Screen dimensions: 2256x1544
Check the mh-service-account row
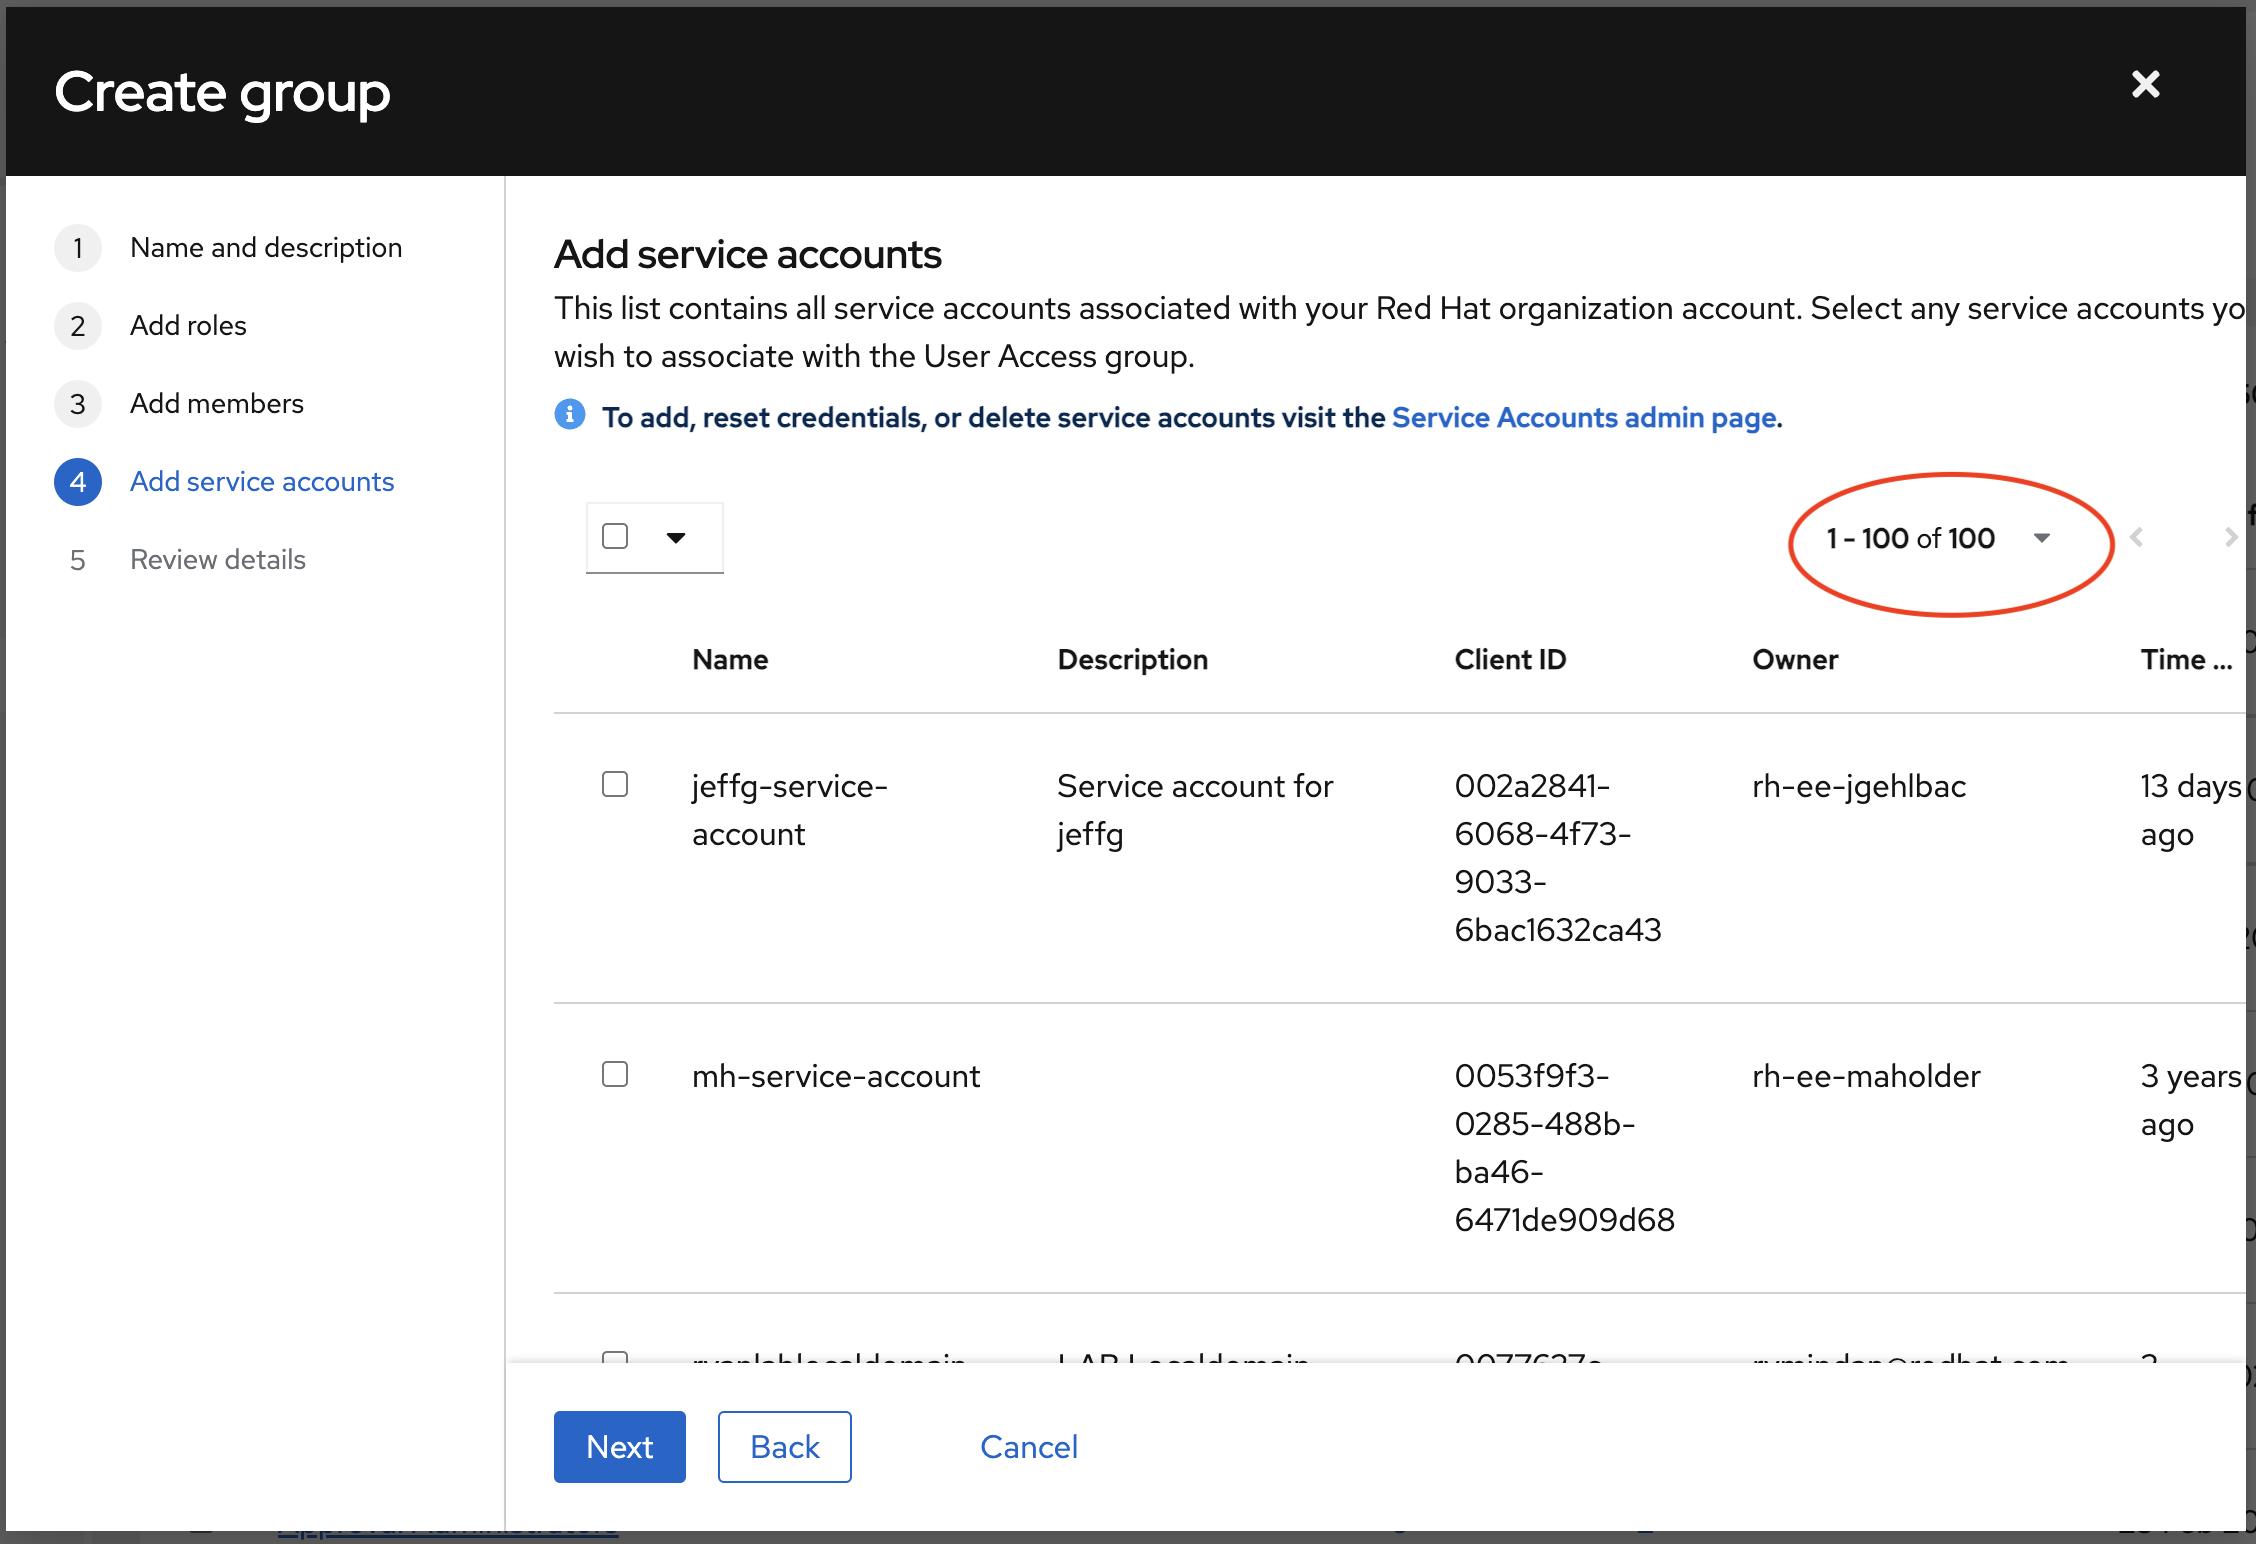point(615,1074)
